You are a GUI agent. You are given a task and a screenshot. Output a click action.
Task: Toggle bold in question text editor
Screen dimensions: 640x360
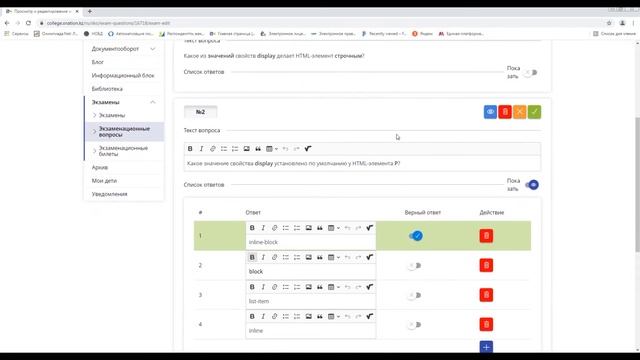point(190,149)
